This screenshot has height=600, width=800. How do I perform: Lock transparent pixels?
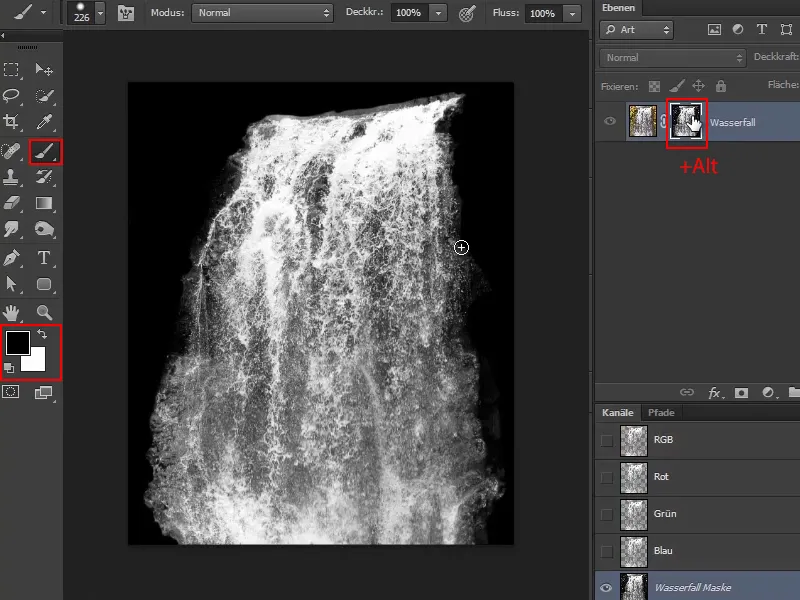[654, 86]
